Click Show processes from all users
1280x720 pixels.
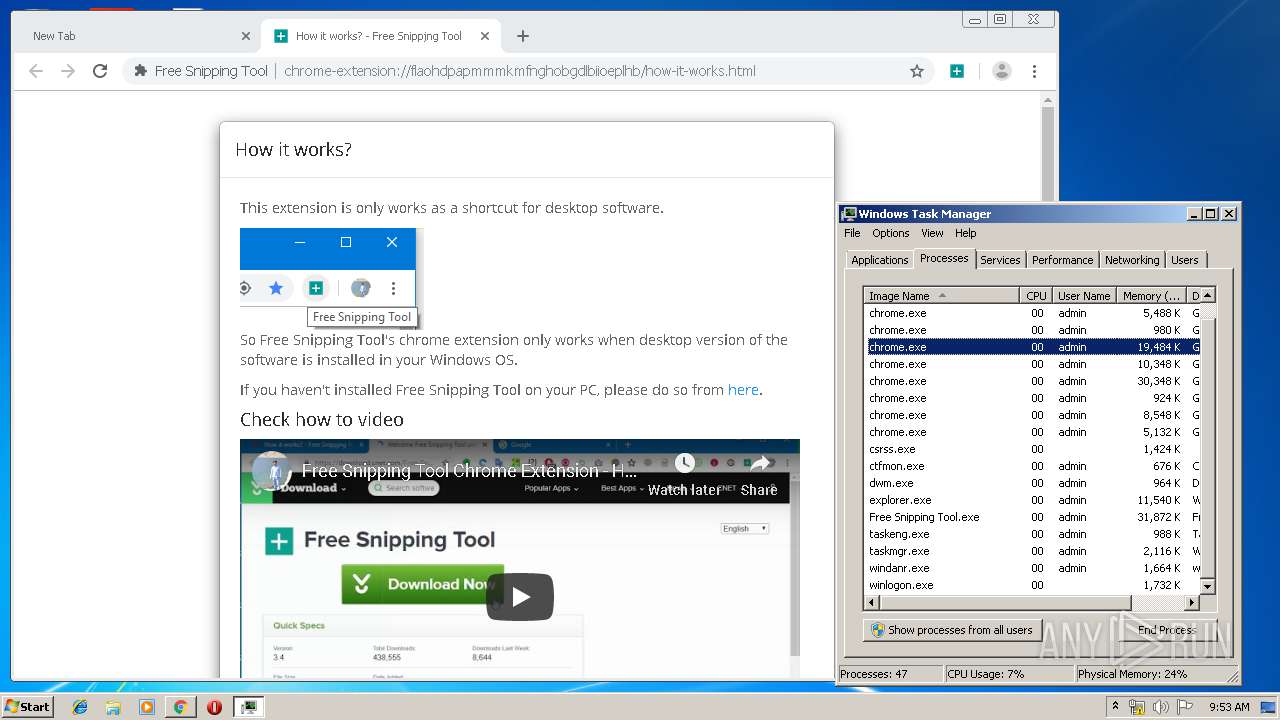pos(952,630)
